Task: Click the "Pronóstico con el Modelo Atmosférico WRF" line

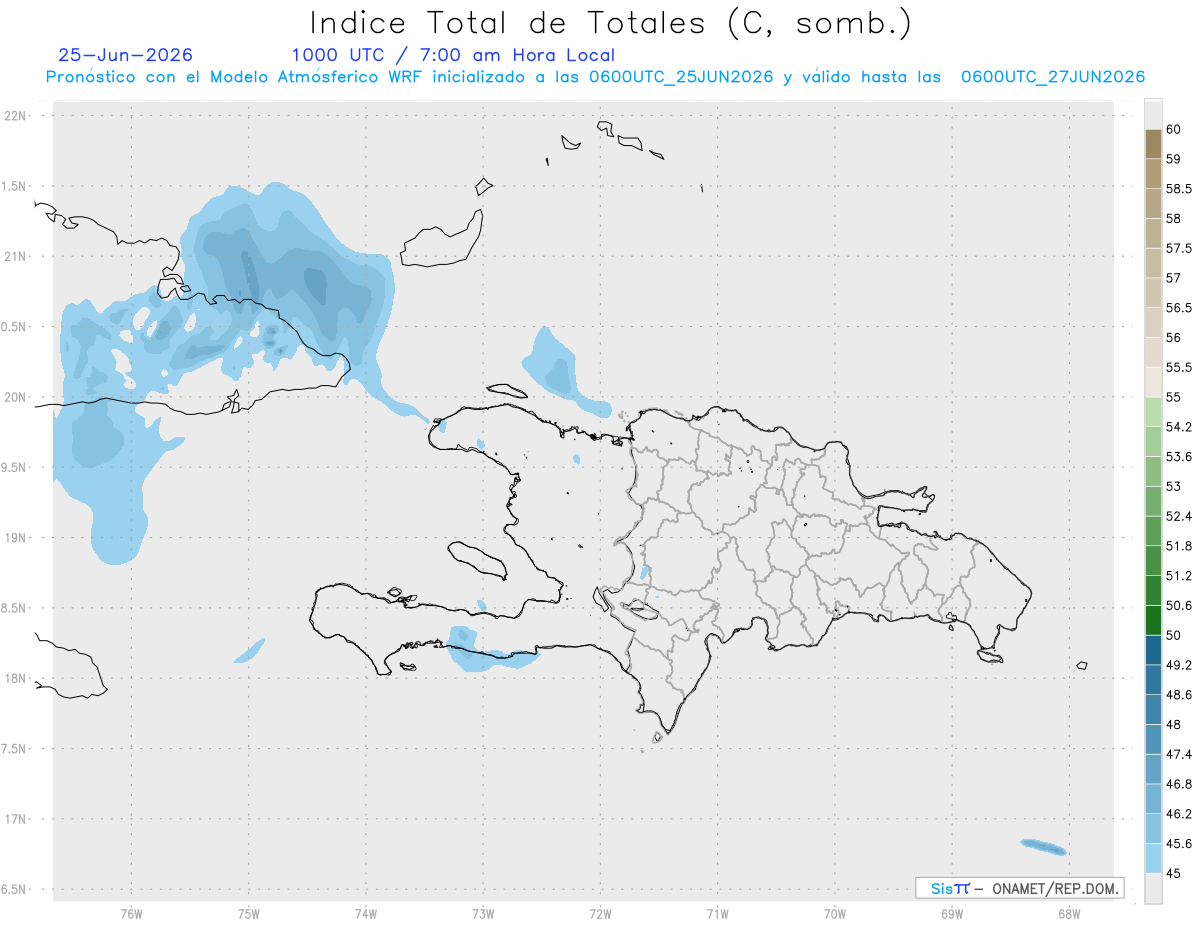Action: [x=595, y=77]
